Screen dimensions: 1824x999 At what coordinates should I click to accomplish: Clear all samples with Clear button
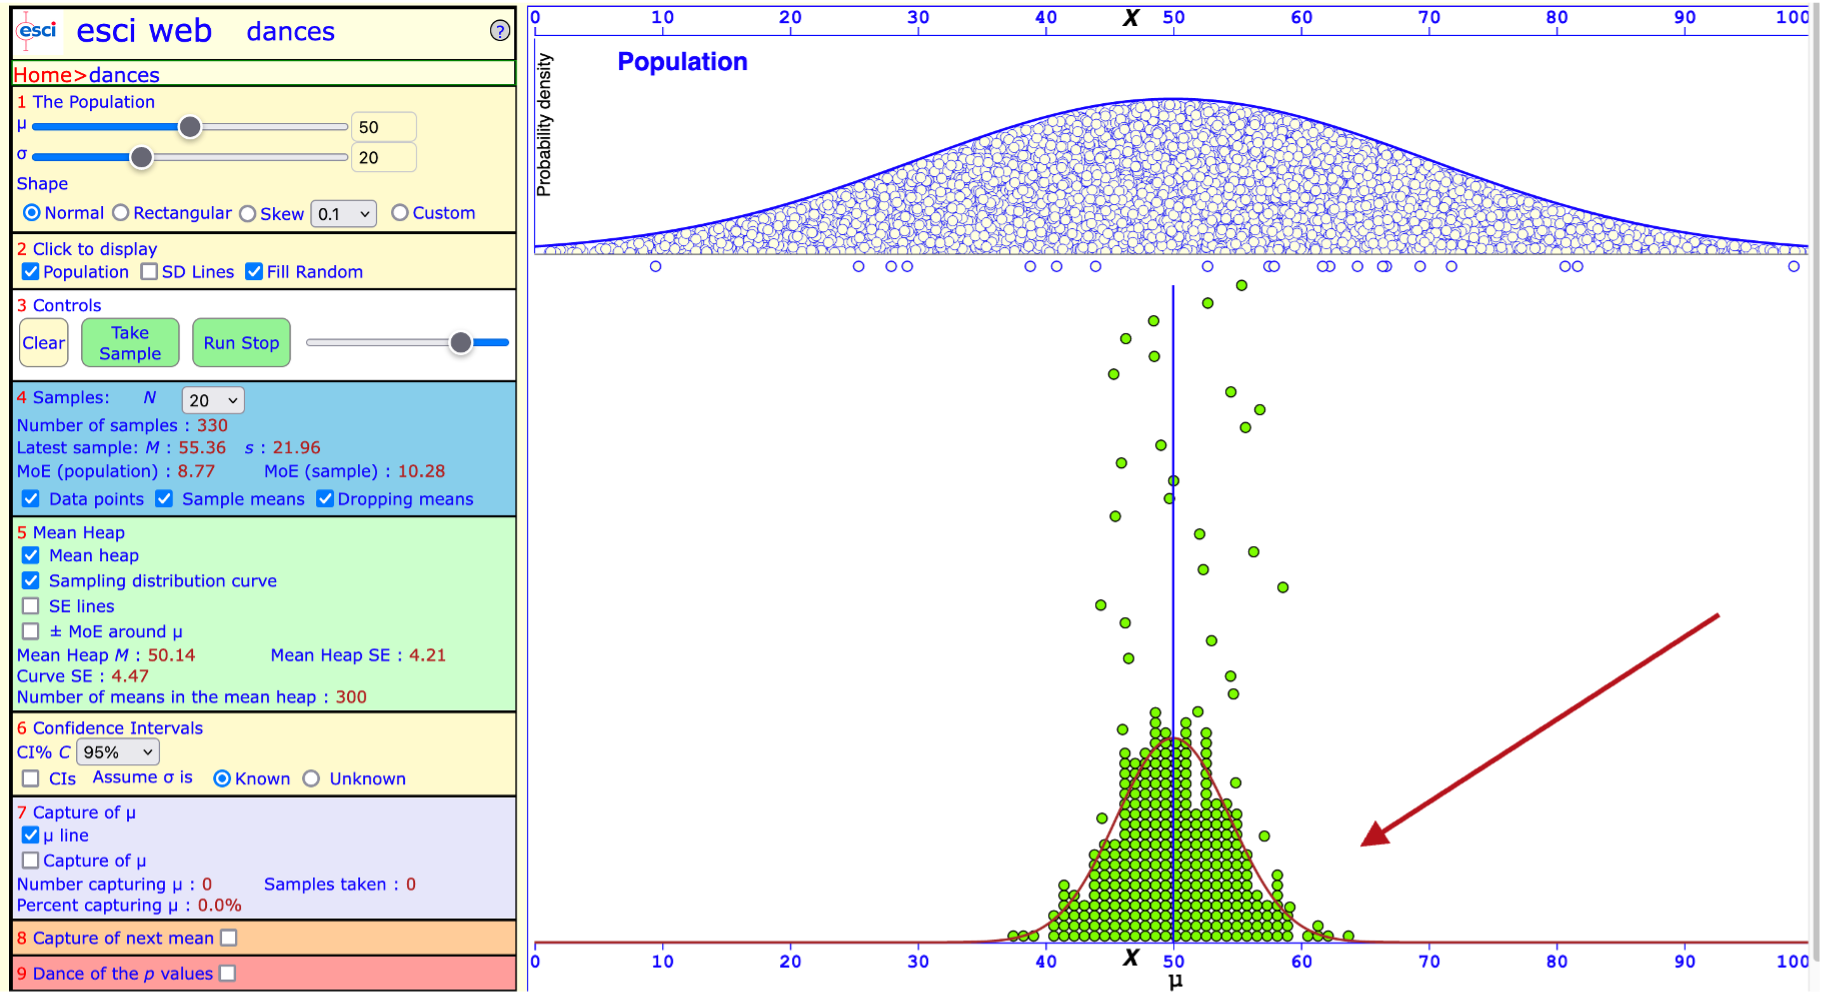pos(44,343)
